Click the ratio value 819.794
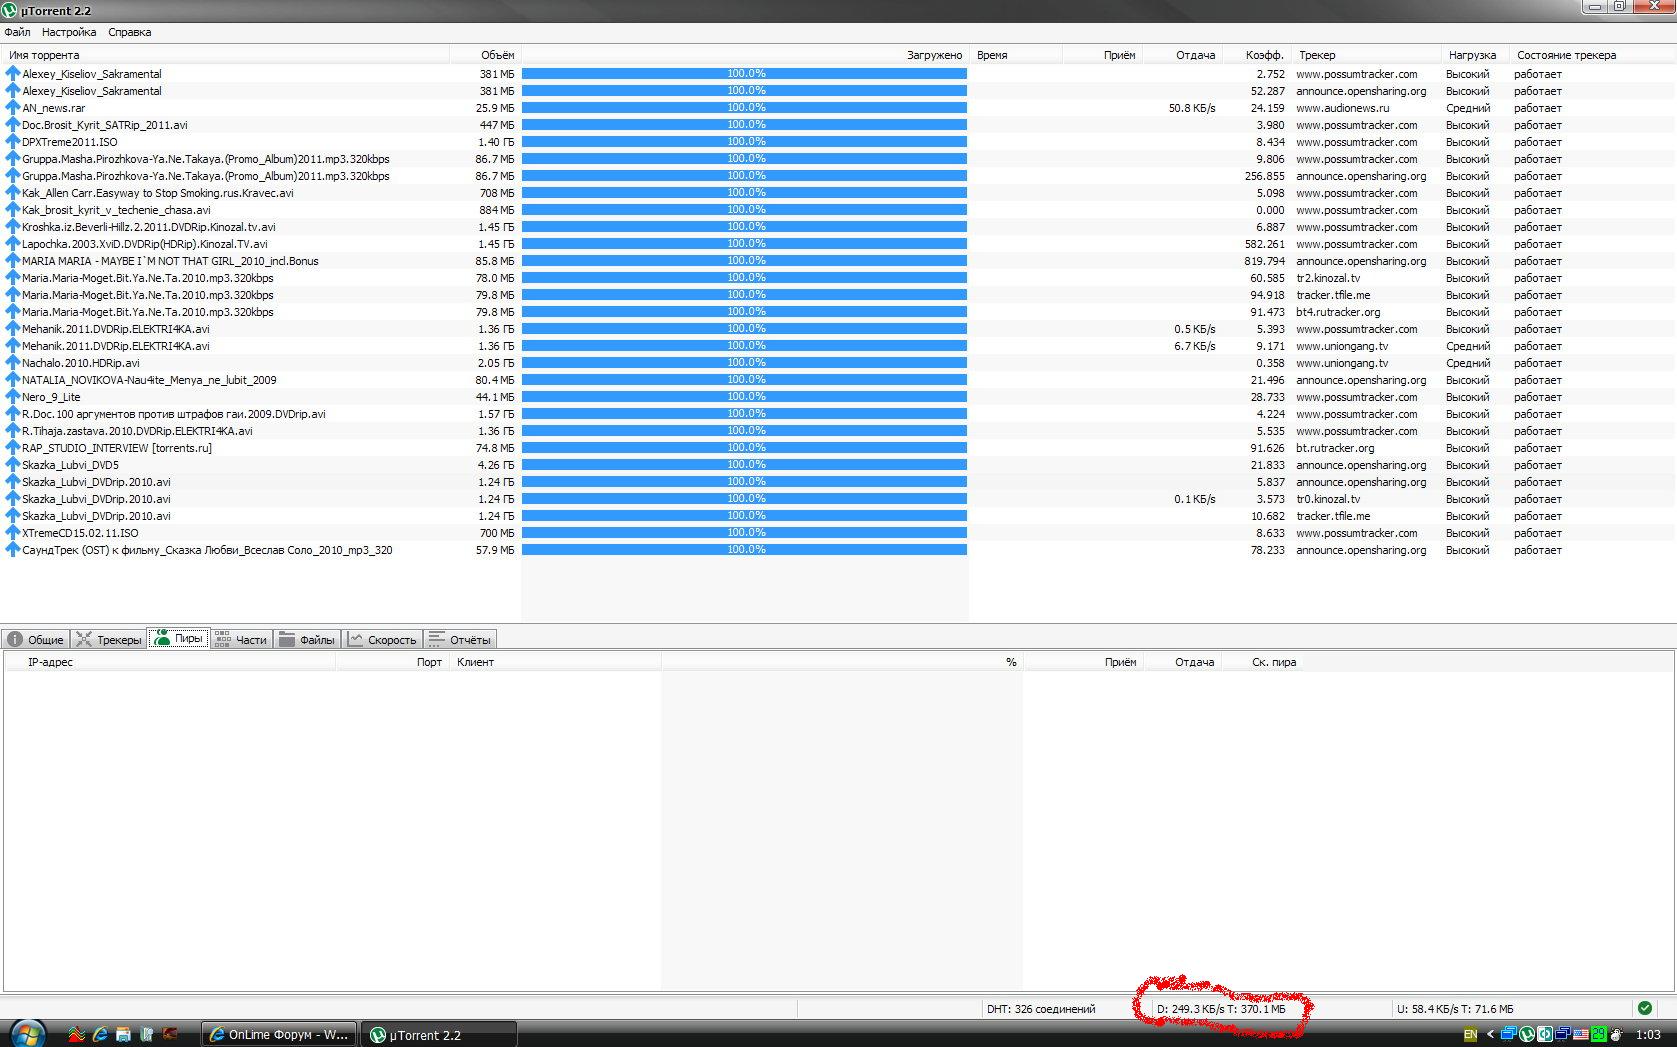The width and height of the screenshot is (1677, 1047). 1265,261
